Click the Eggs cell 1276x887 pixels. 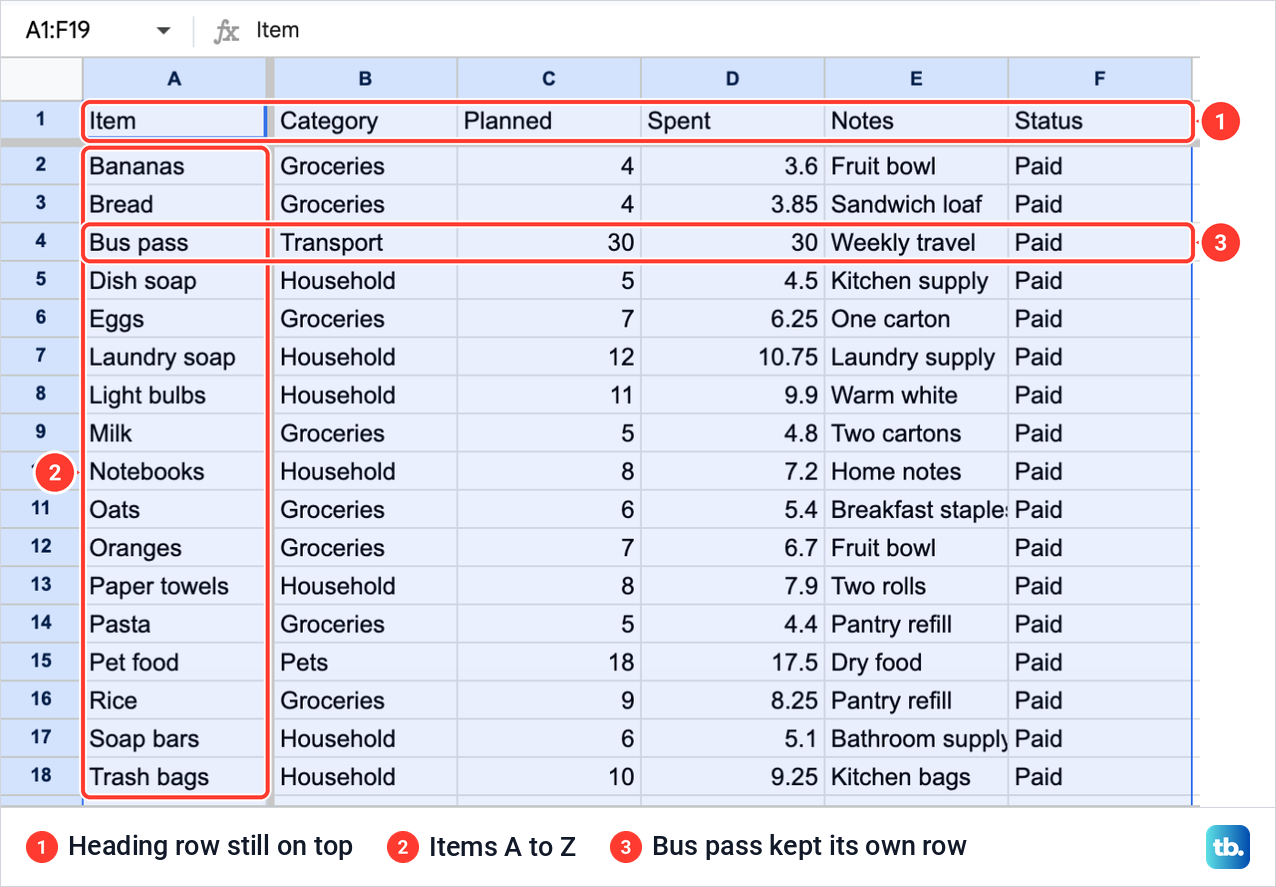tap(175, 318)
